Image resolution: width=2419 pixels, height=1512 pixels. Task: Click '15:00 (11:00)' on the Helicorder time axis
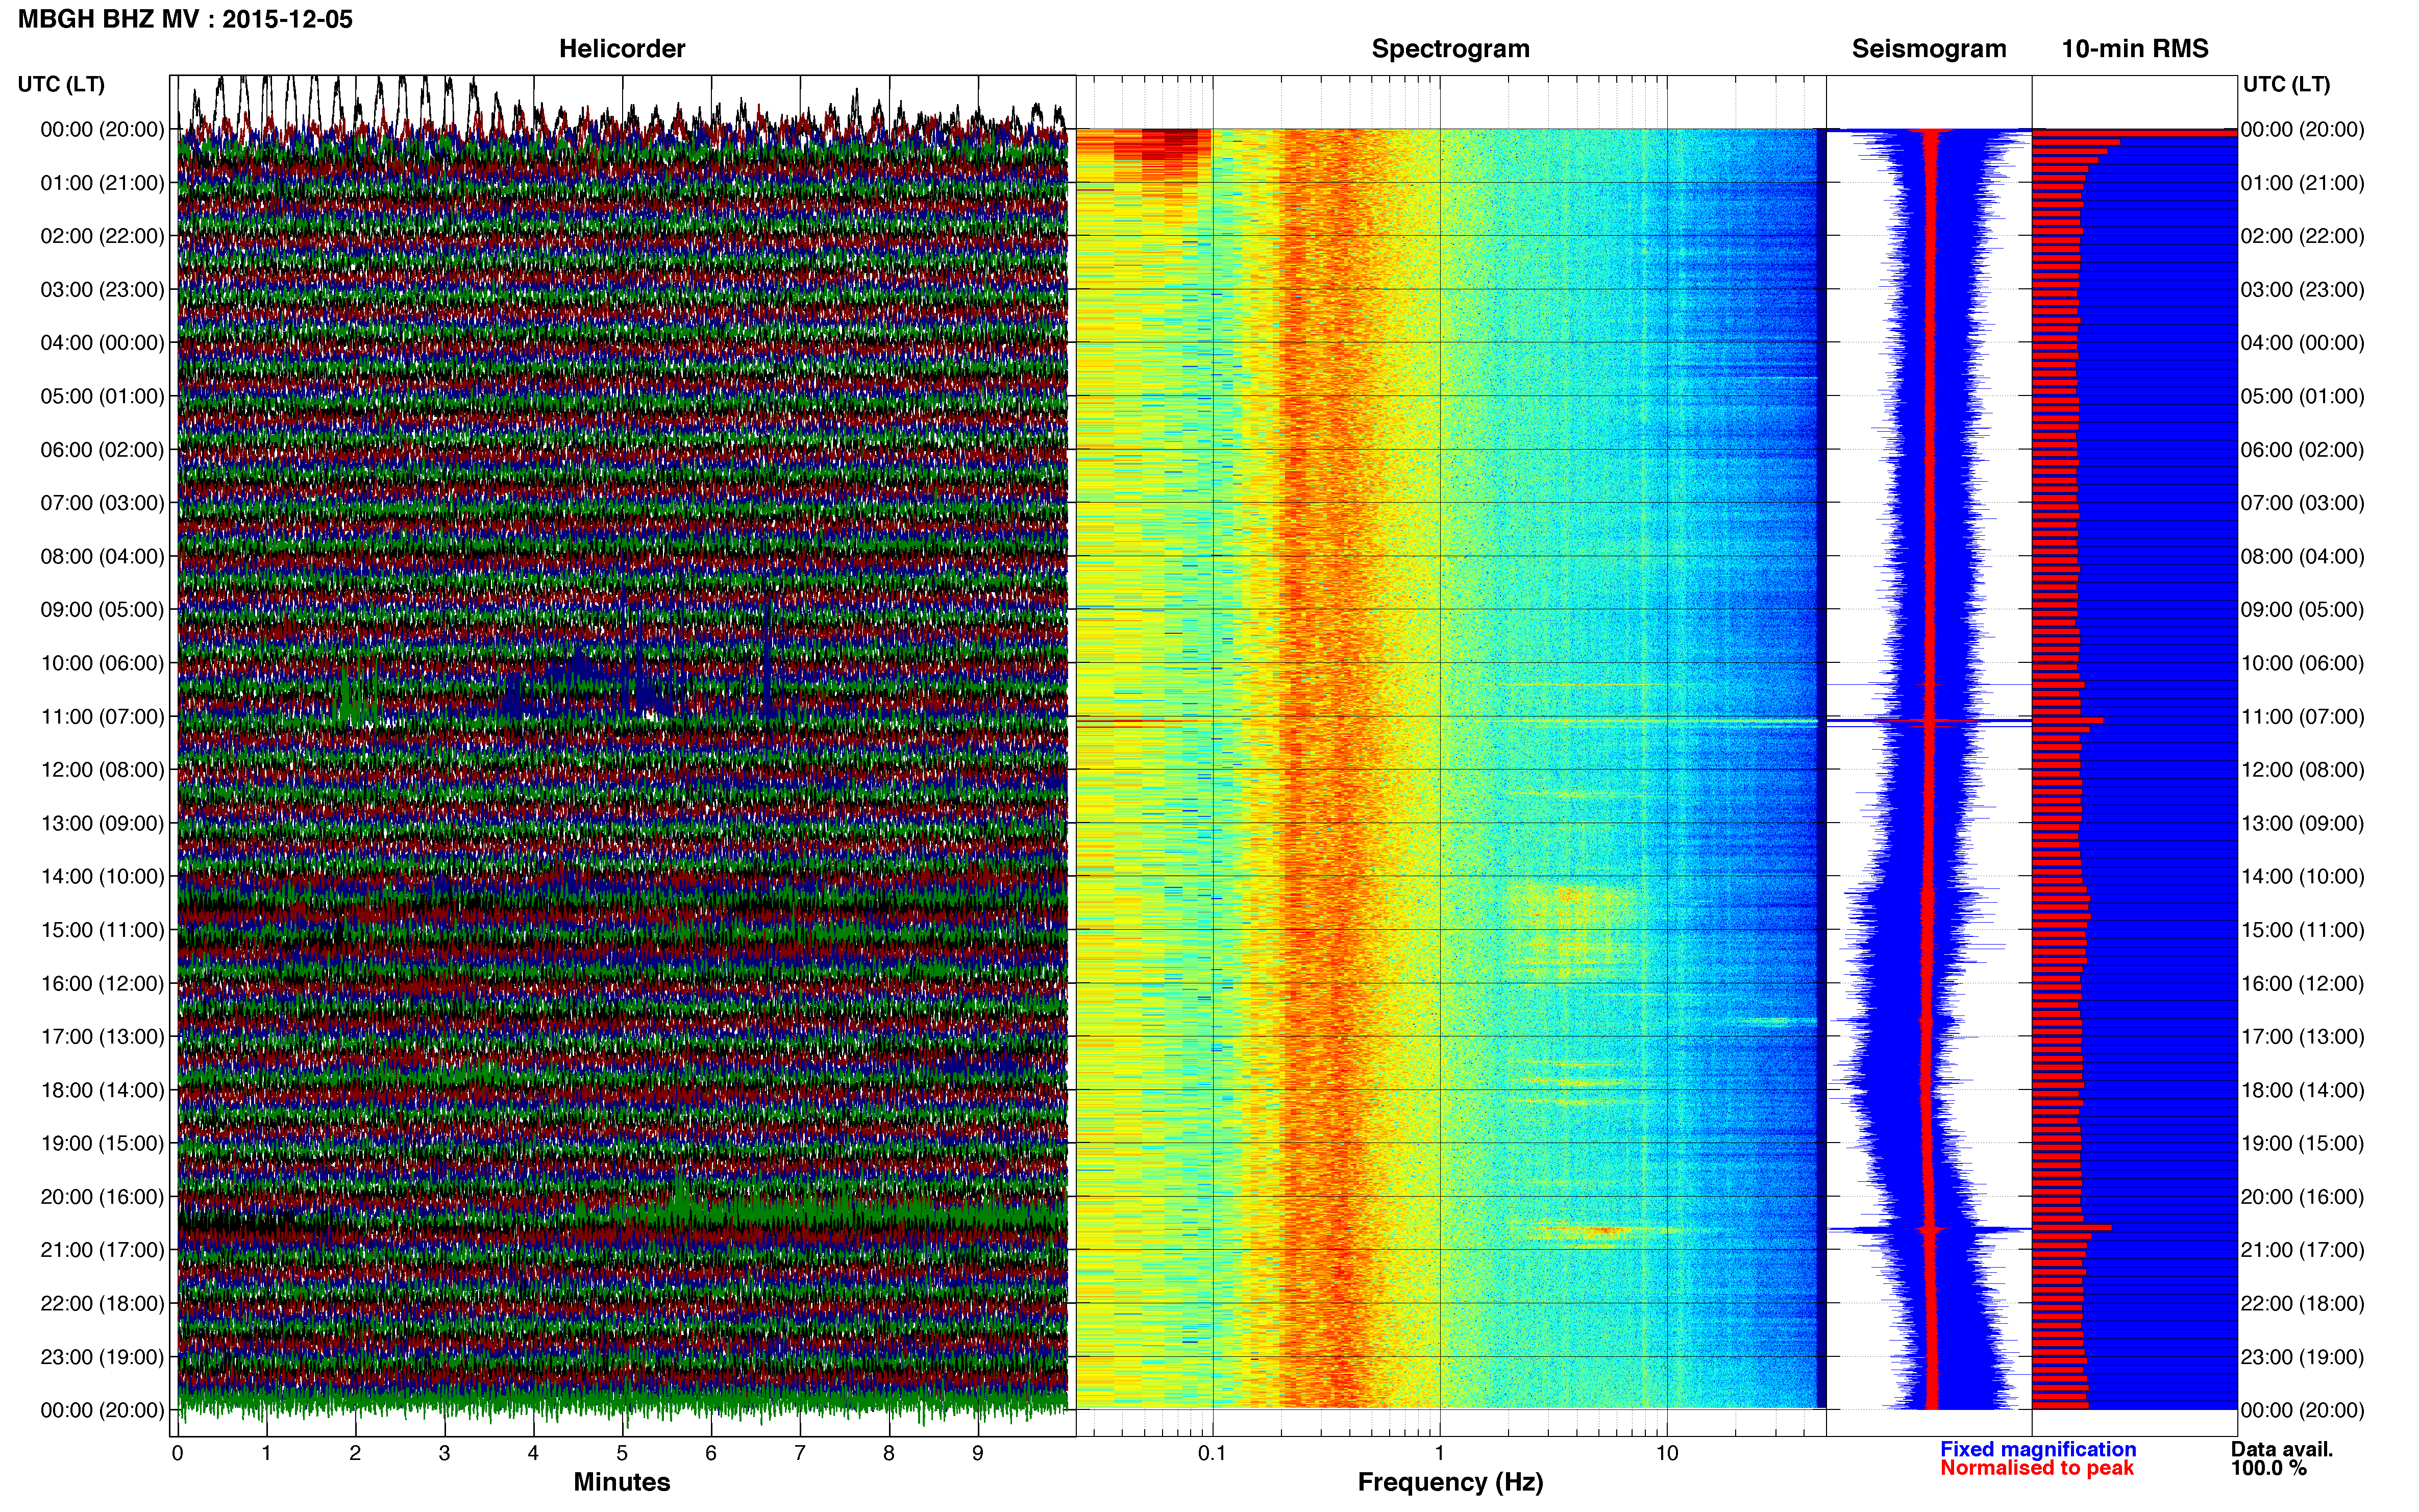click(102, 930)
